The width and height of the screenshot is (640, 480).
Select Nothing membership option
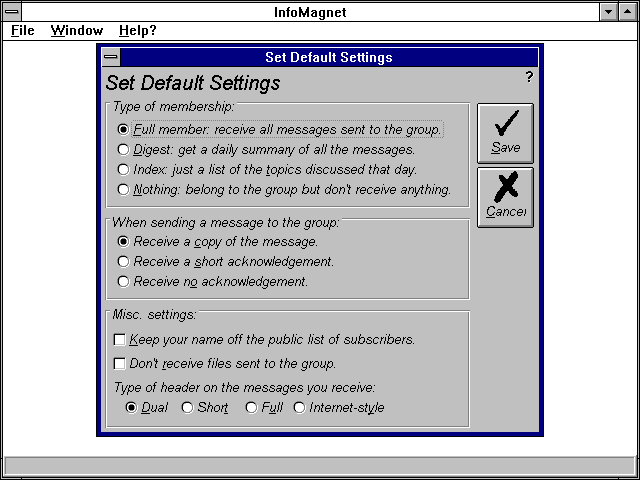pyautogui.click(x=123, y=189)
